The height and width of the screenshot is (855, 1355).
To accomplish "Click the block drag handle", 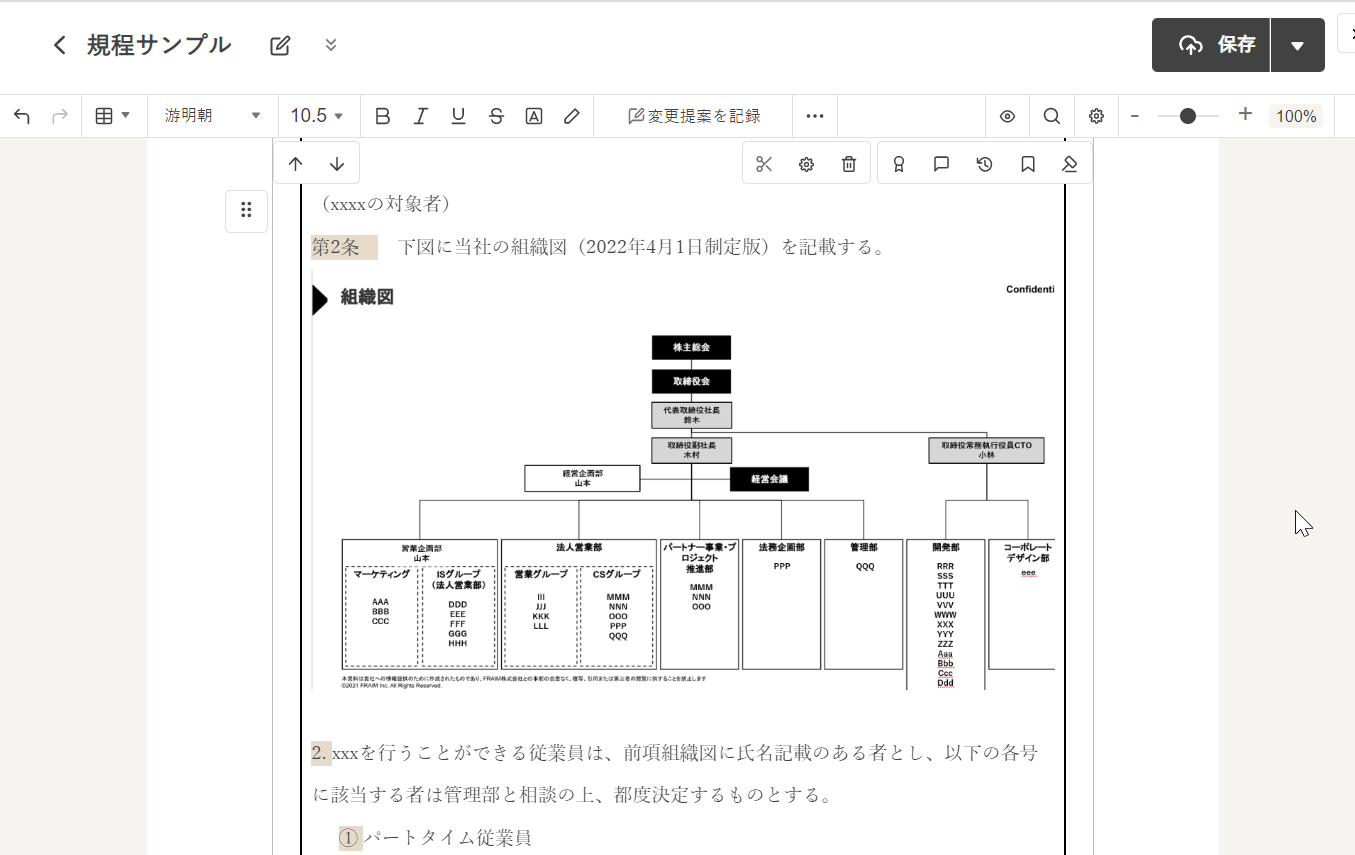I will 246,210.
